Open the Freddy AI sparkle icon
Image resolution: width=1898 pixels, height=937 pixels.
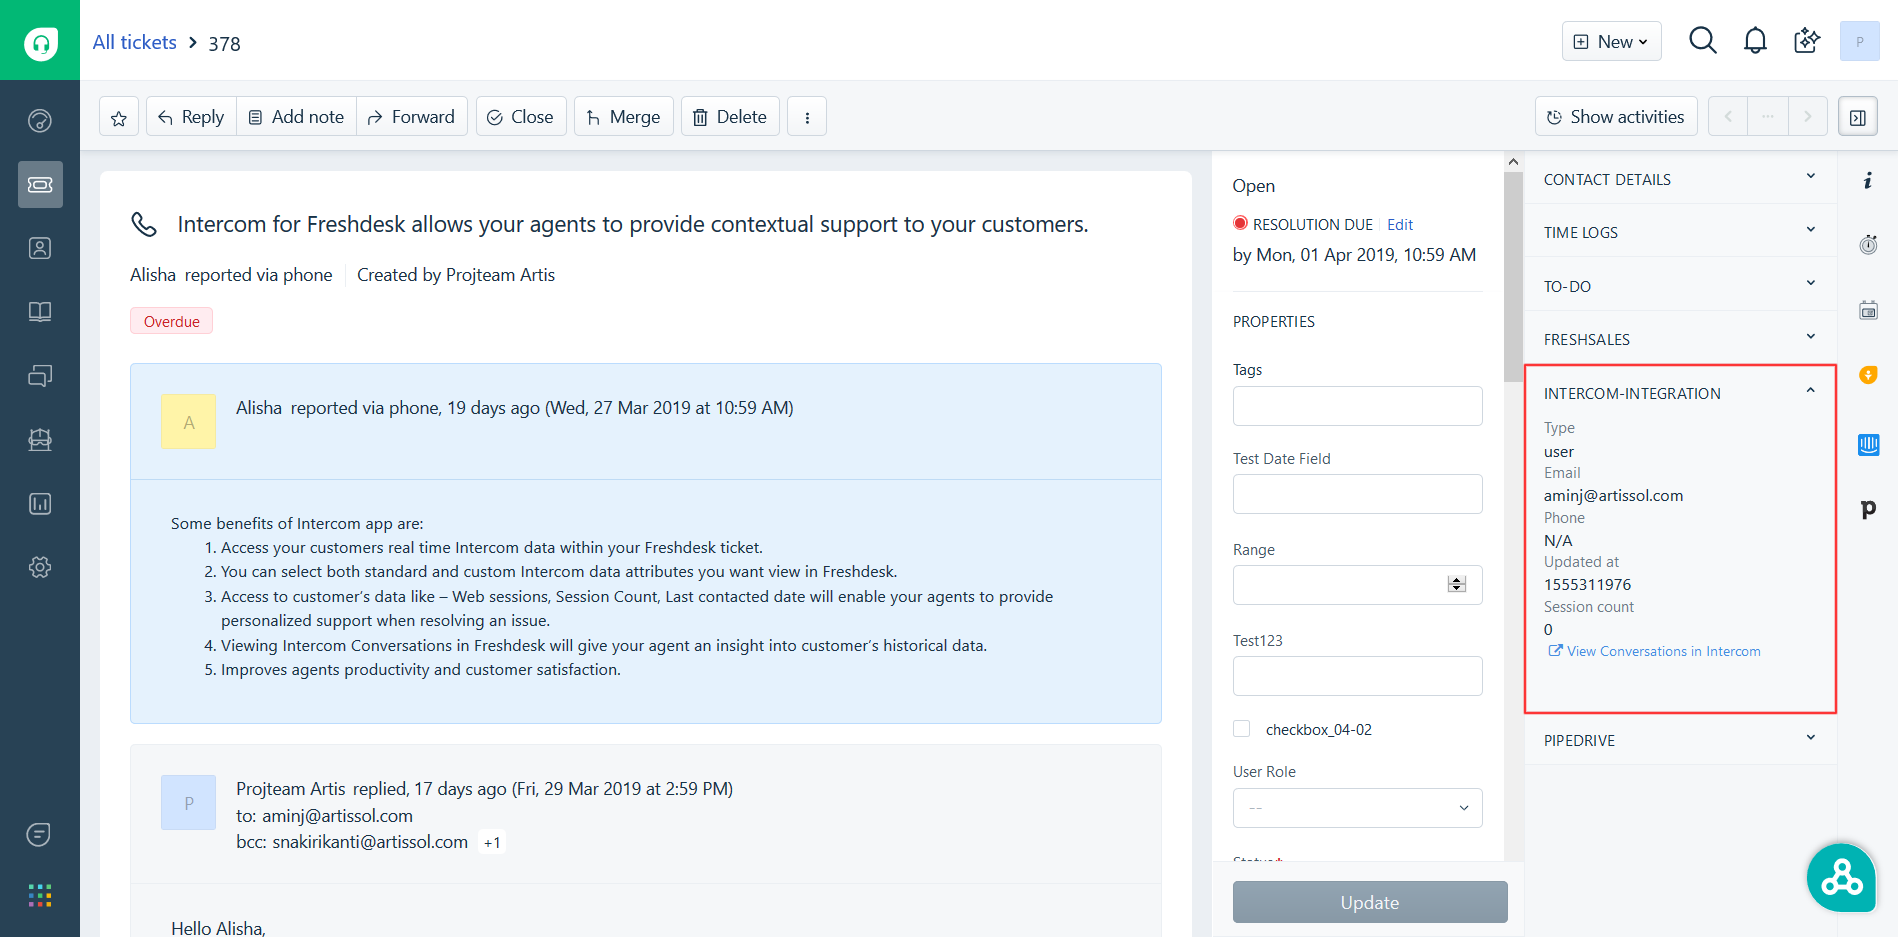click(x=1807, y=41)
